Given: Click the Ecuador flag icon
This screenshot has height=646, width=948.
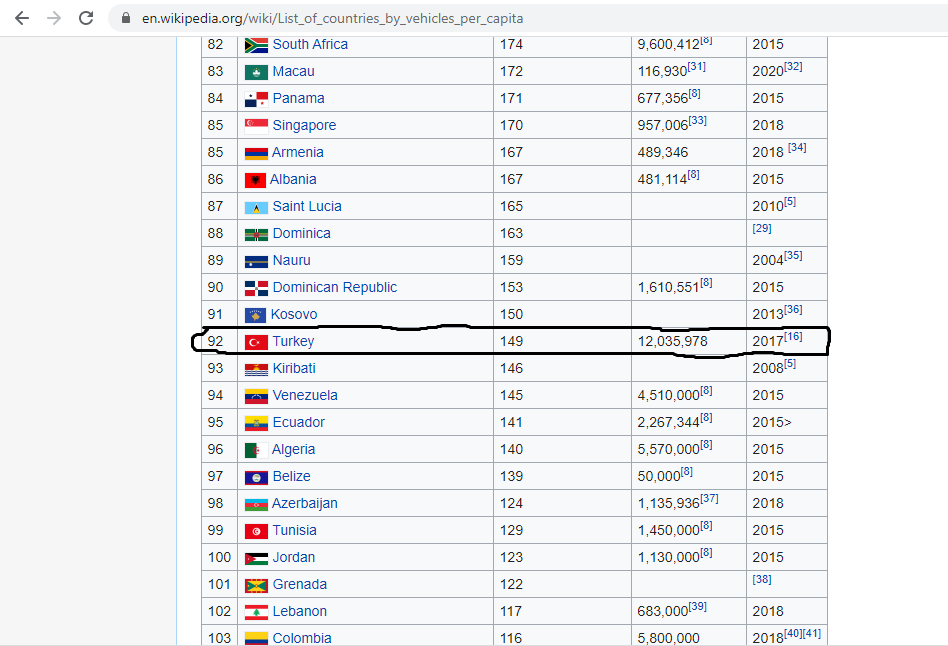Looking at the screenshot, I should coord(256,423).
